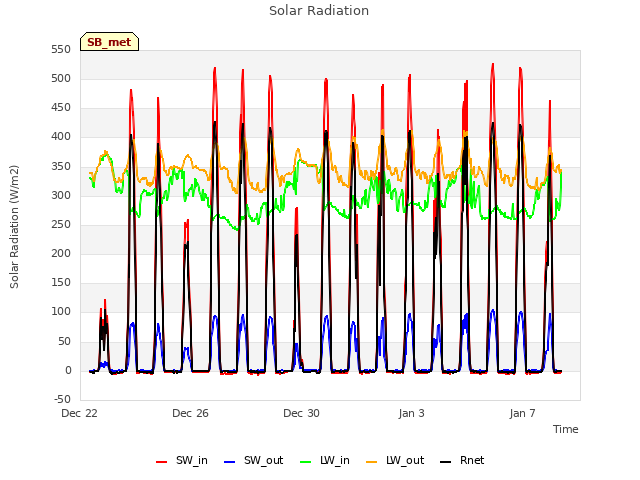Select the Rnet legend label
The height and width of the screenshot is (480, 640).
coord(472,460)
